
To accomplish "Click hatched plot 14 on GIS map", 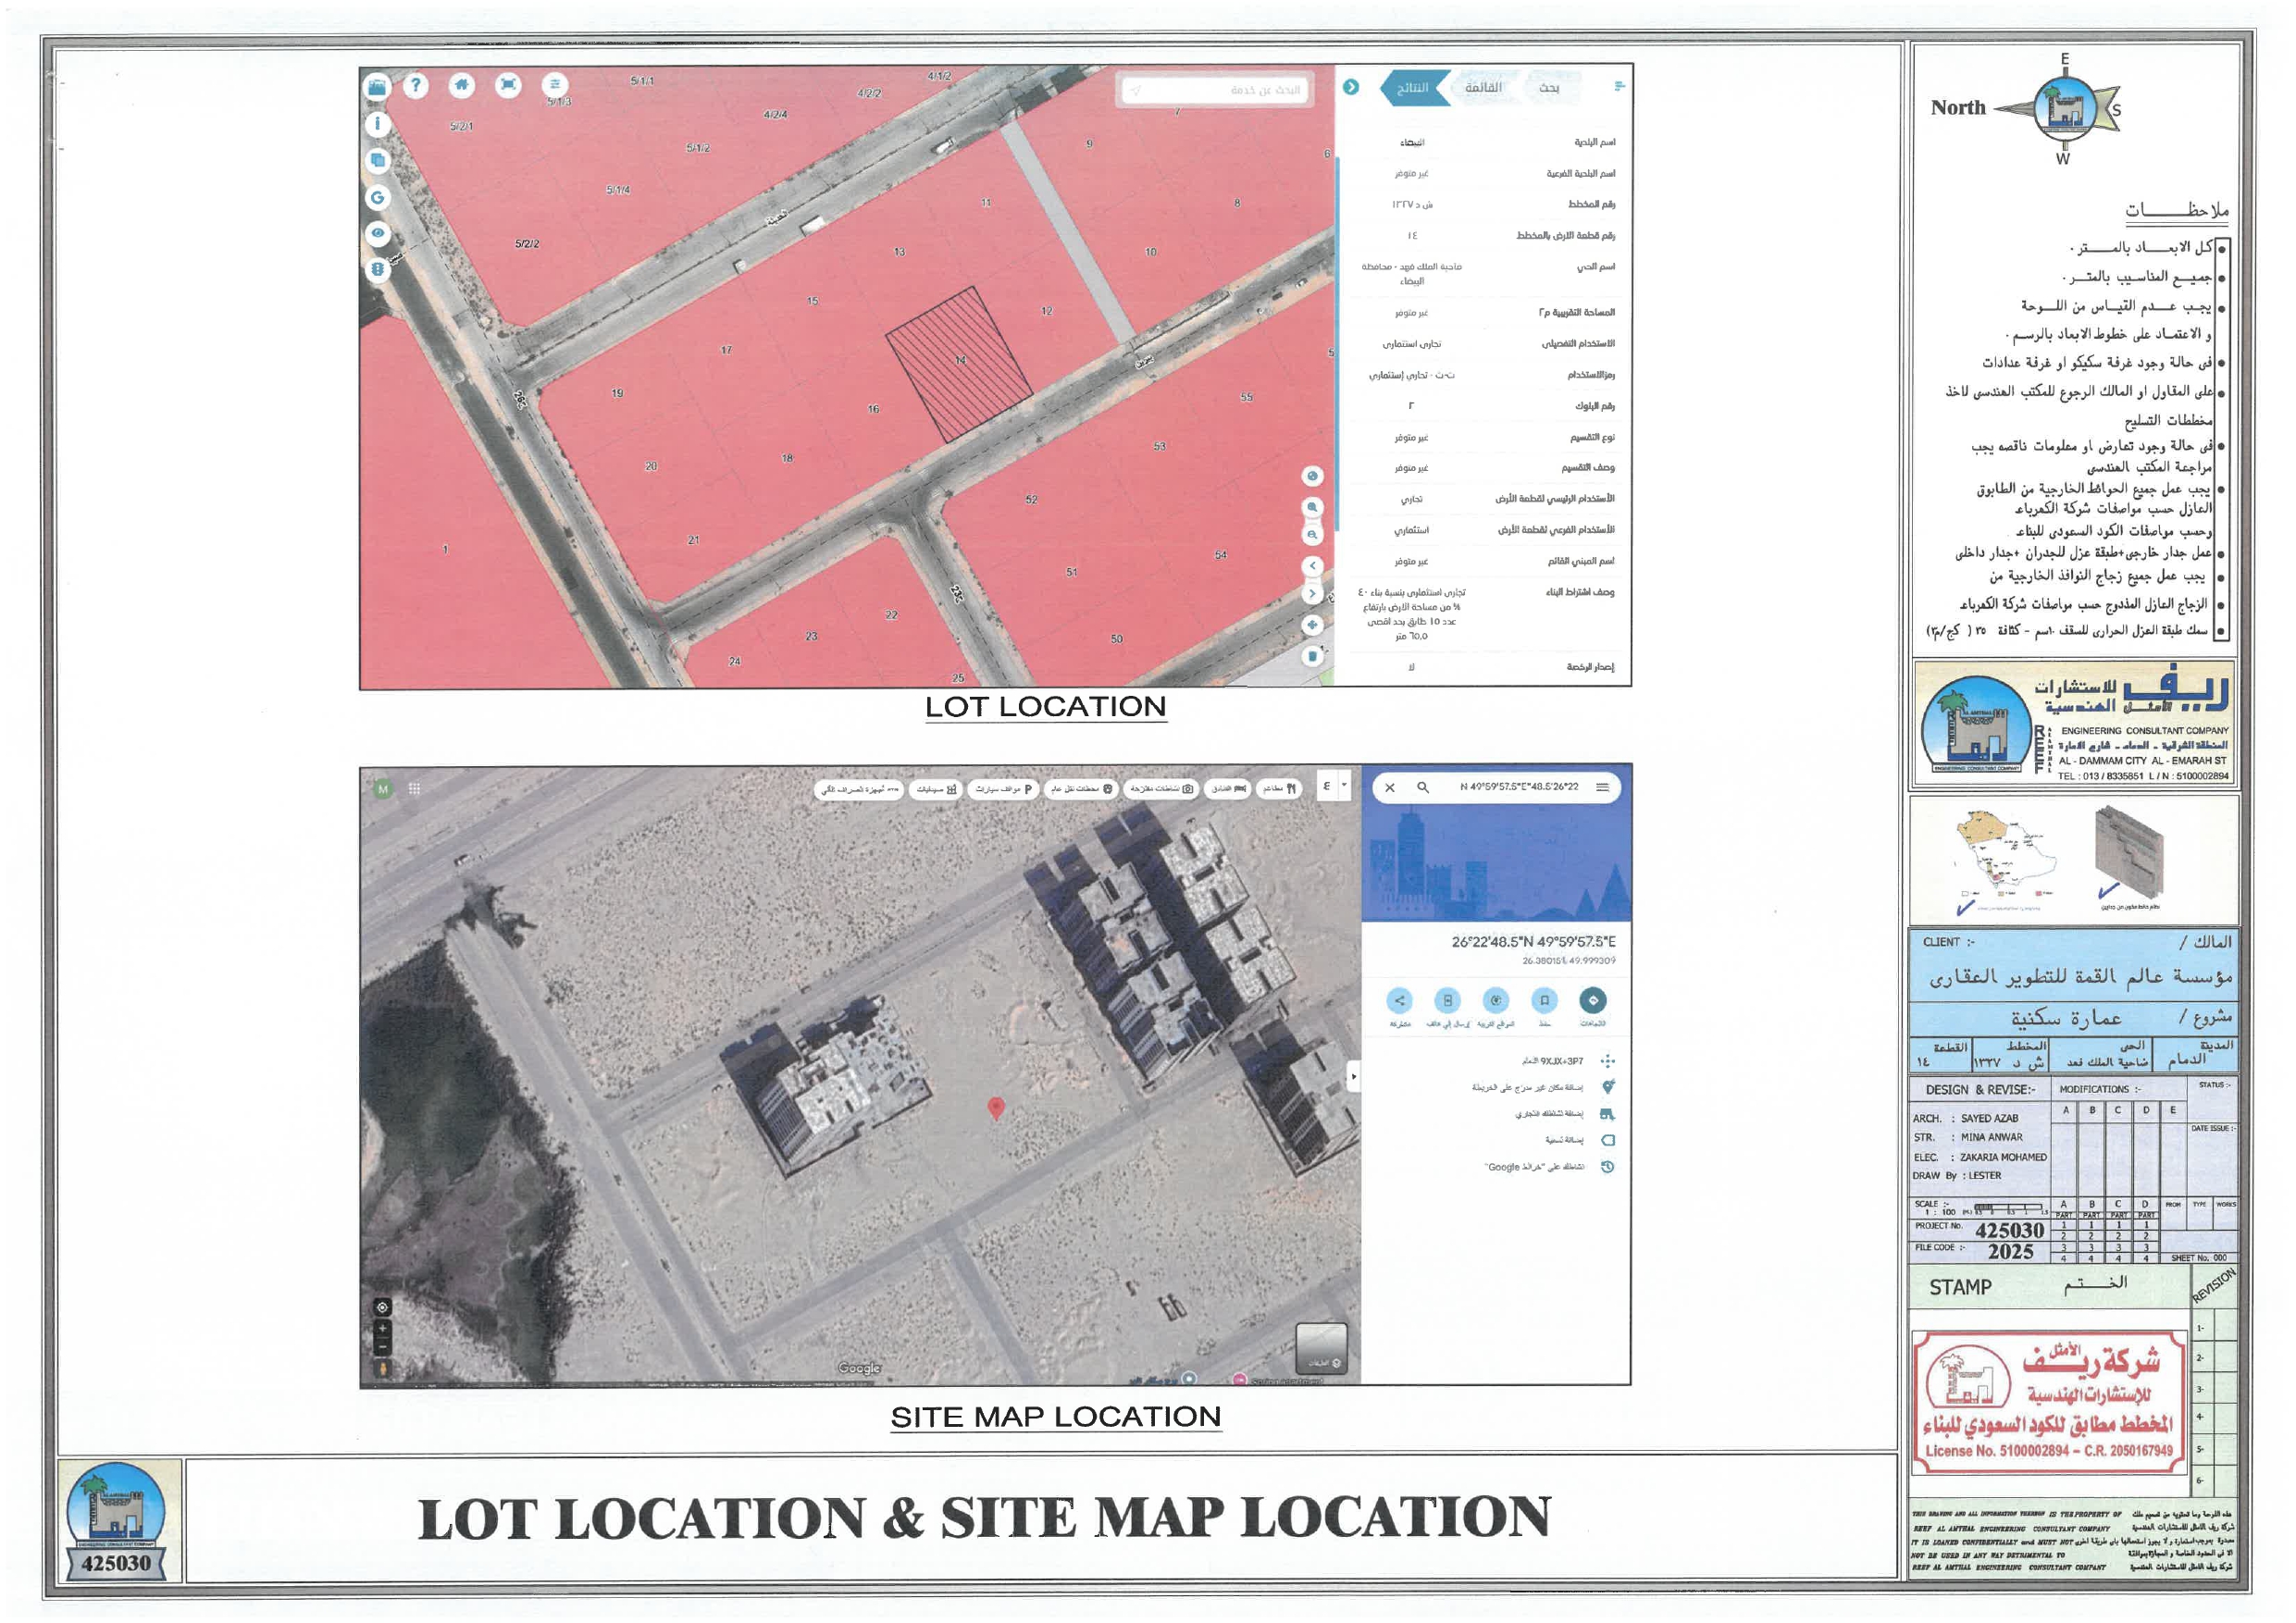I will point(959,365).
